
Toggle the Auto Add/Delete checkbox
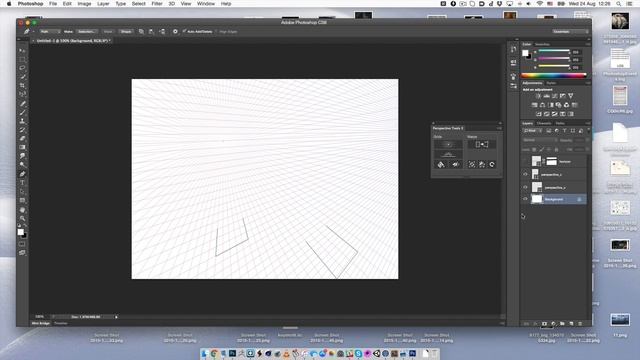pos(184,31)
